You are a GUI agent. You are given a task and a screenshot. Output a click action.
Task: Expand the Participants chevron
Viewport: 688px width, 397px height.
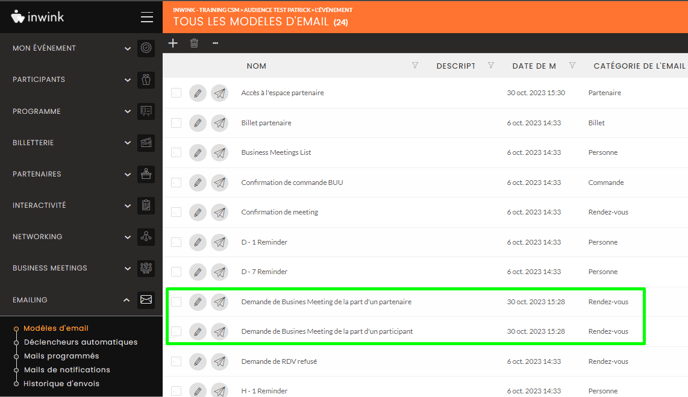(127, 80)
